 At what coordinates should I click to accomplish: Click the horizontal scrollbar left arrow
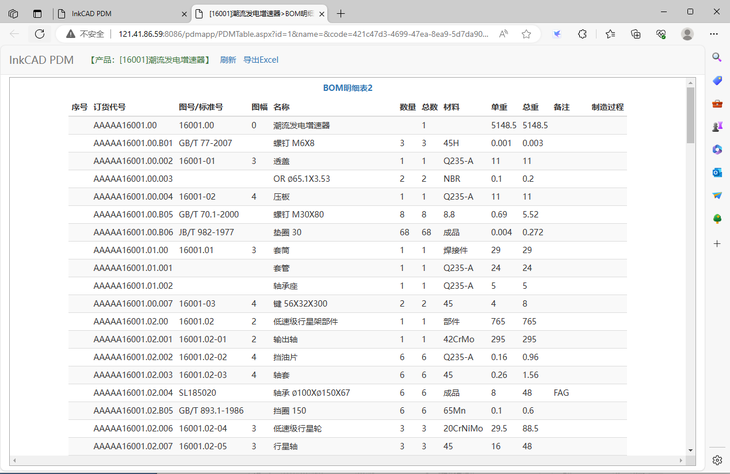[15, 460]
